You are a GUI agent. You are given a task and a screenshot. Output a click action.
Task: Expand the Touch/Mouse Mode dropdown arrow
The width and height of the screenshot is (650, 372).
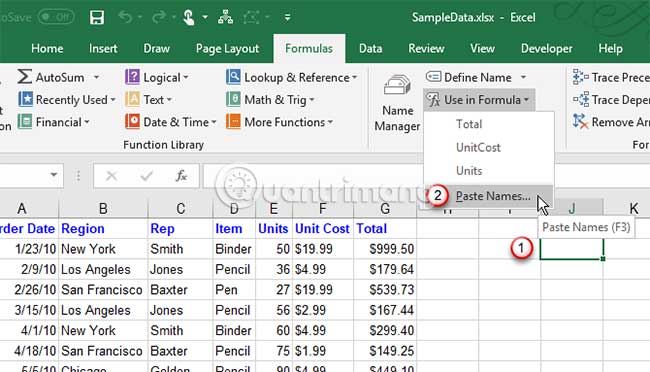pyautogui.click(x=205, y=17)
